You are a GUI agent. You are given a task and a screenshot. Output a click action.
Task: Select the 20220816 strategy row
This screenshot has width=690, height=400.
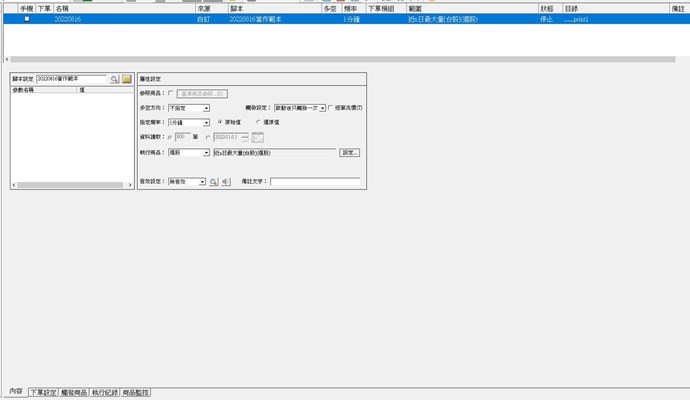tap(120, 19)
